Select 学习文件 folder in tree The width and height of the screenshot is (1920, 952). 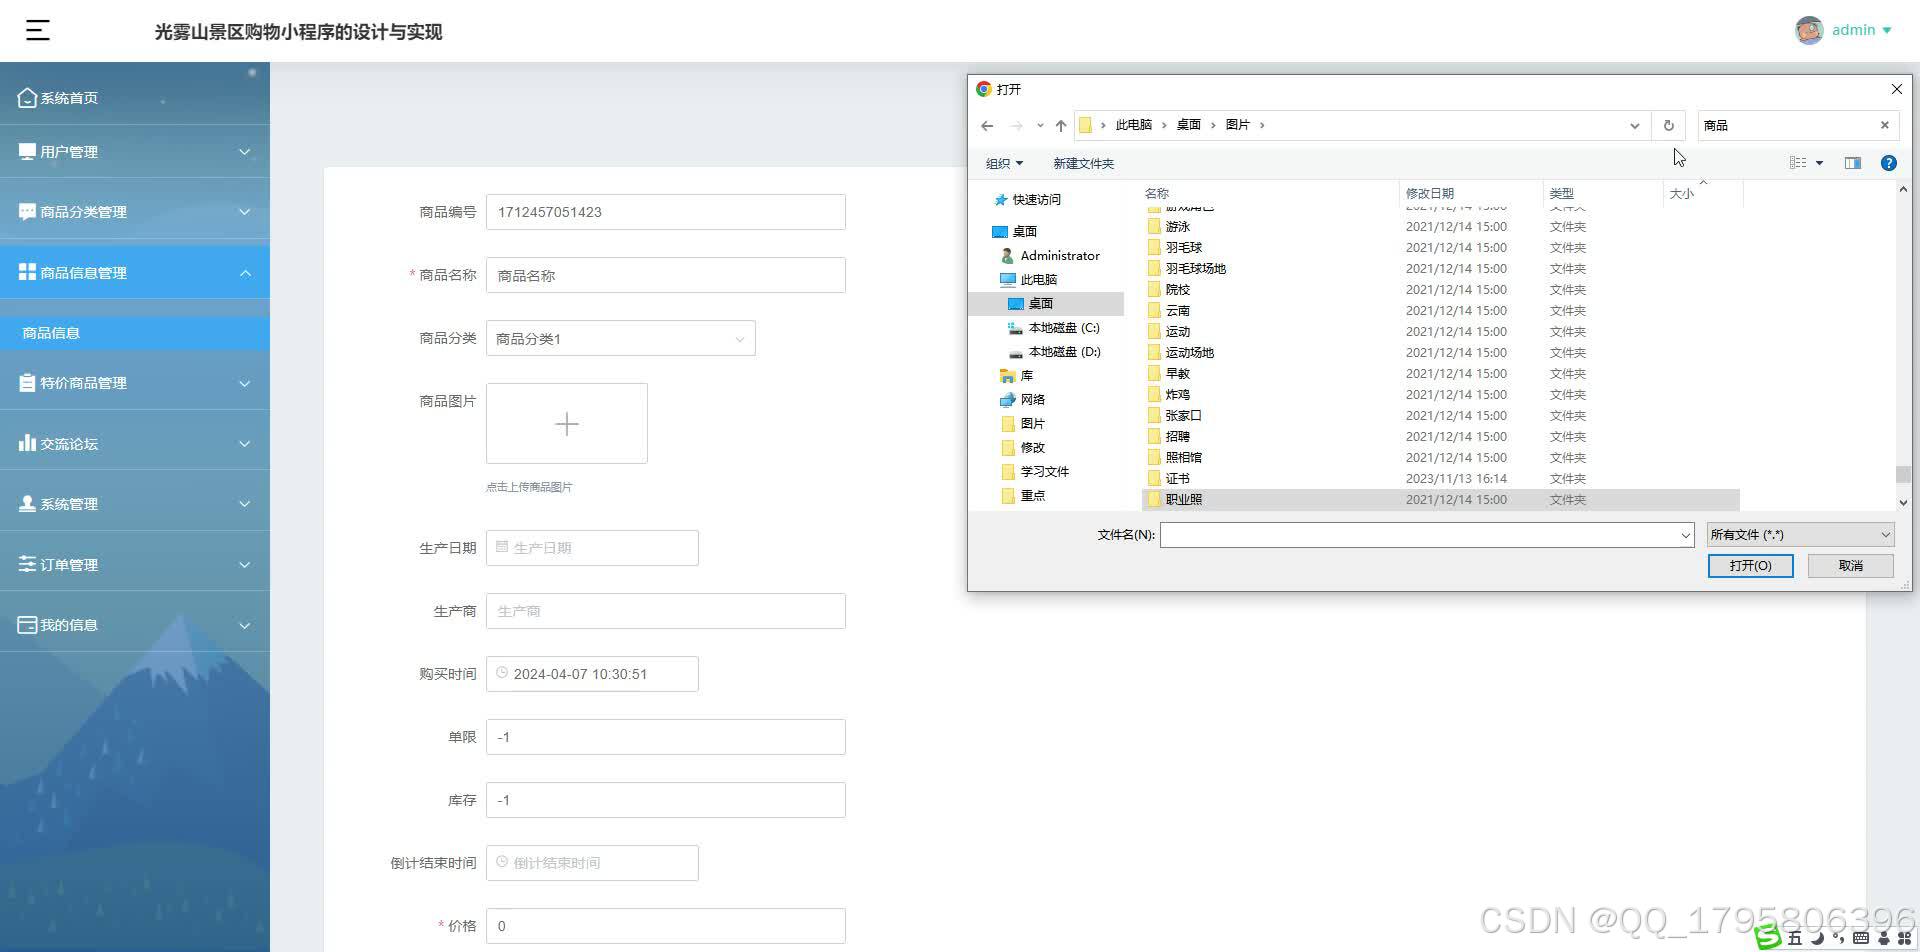(1044, 472)
